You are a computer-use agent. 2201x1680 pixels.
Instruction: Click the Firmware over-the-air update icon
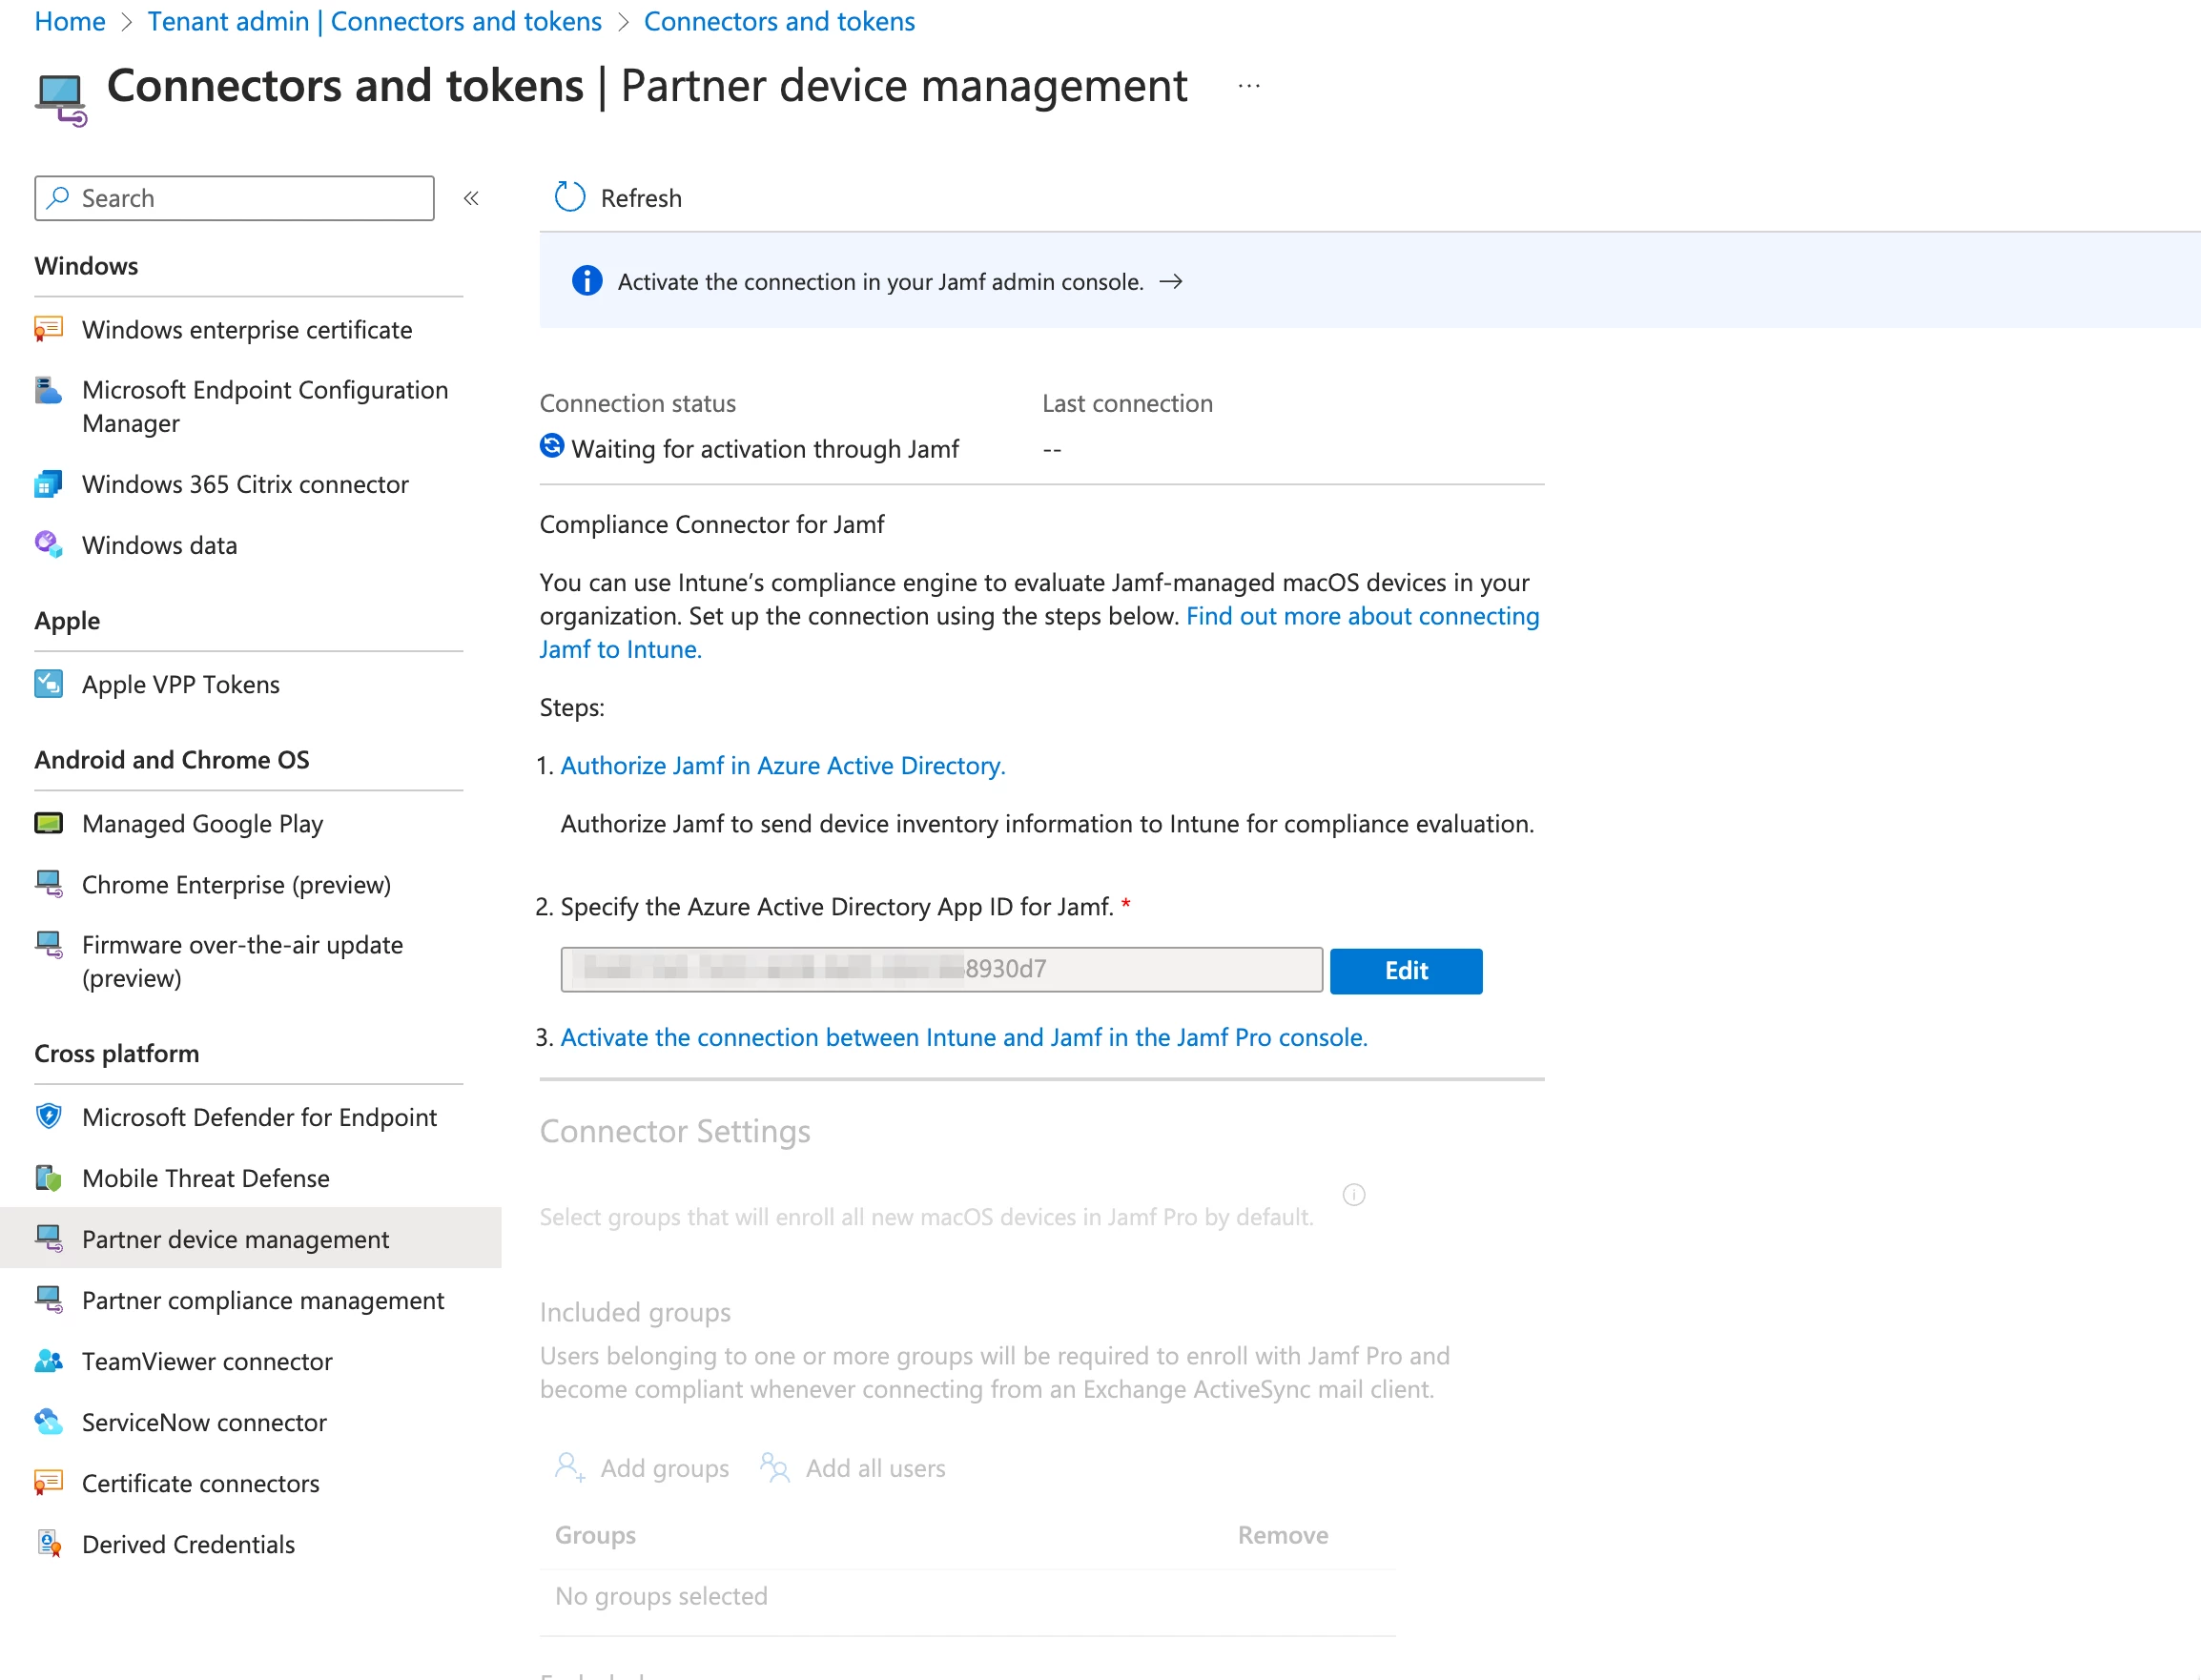(48, 944)
